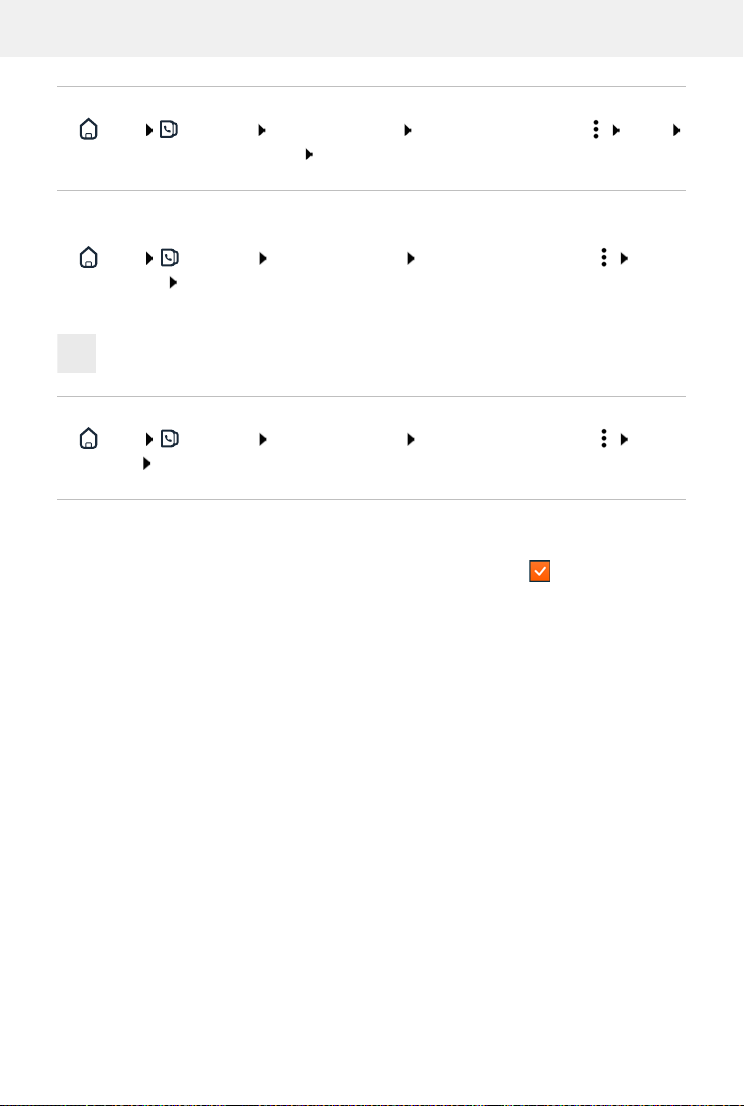The width and height of the screenshot is (744, 1106).
Task: Click the arrow on middle row's second line
Action: click(172, 284)
